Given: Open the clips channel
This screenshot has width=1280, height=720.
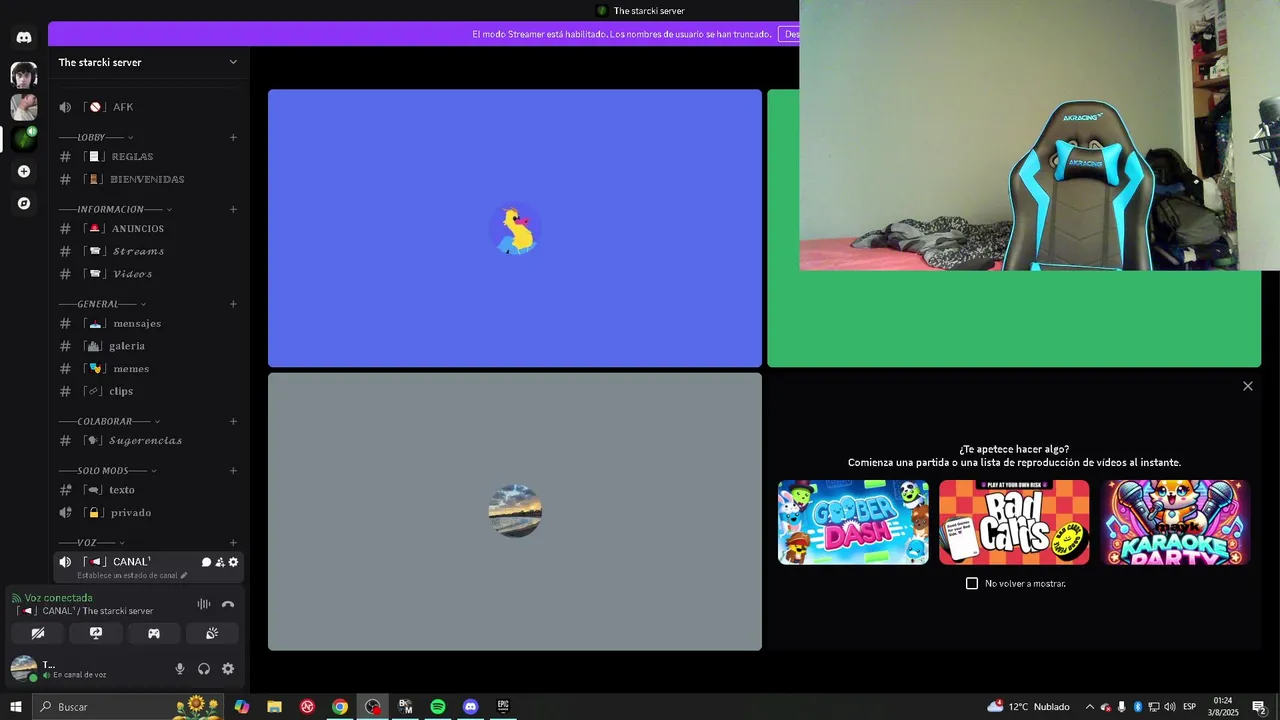Looking at the screenshot, I should pyautogui.click(x=148, y=391).
